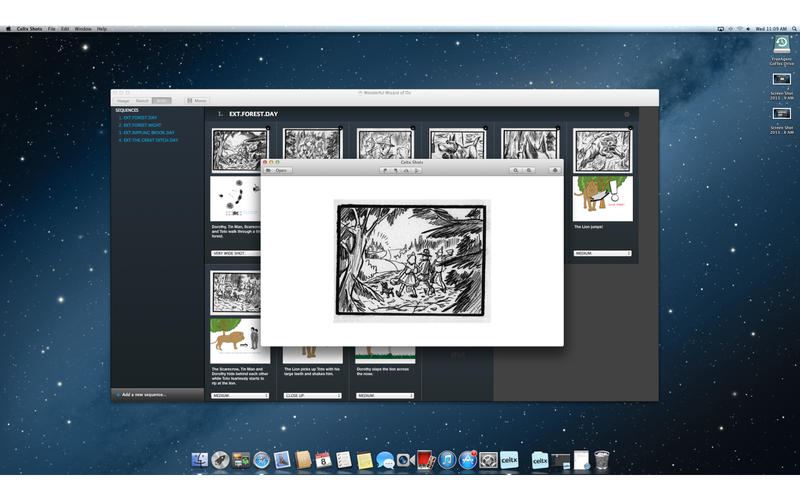Open the FreeAgent GoFlex Drive desktop icon
Screen dimensions: 800x500
click(782, 51)
